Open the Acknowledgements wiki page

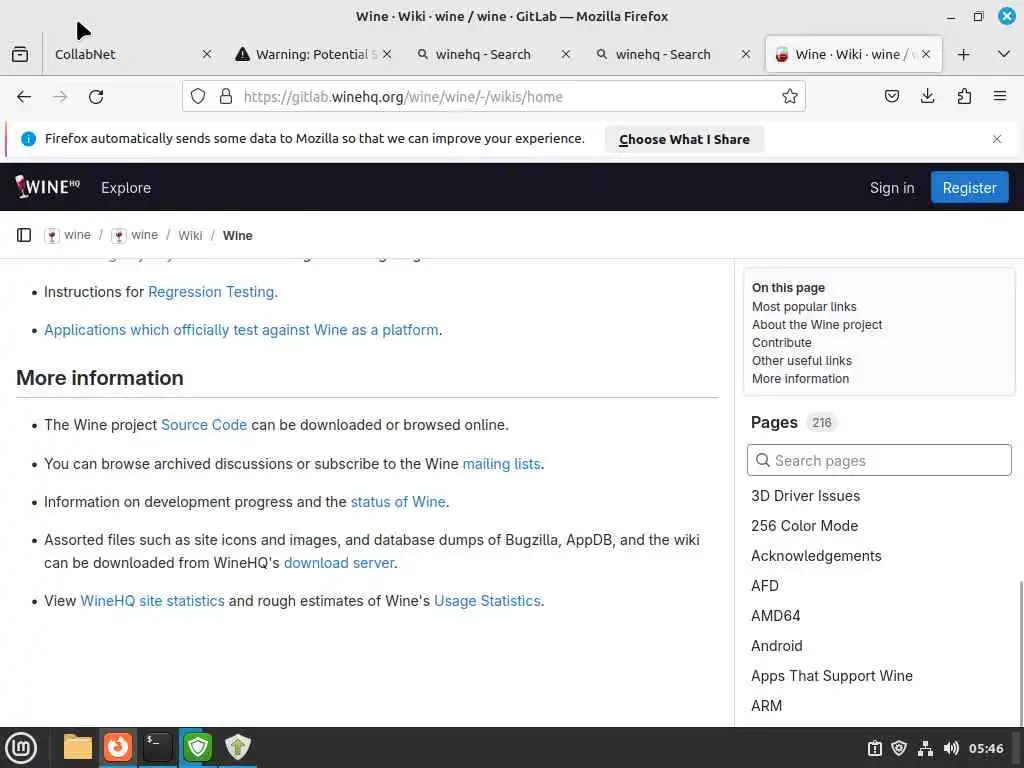[x=816, y=556]
